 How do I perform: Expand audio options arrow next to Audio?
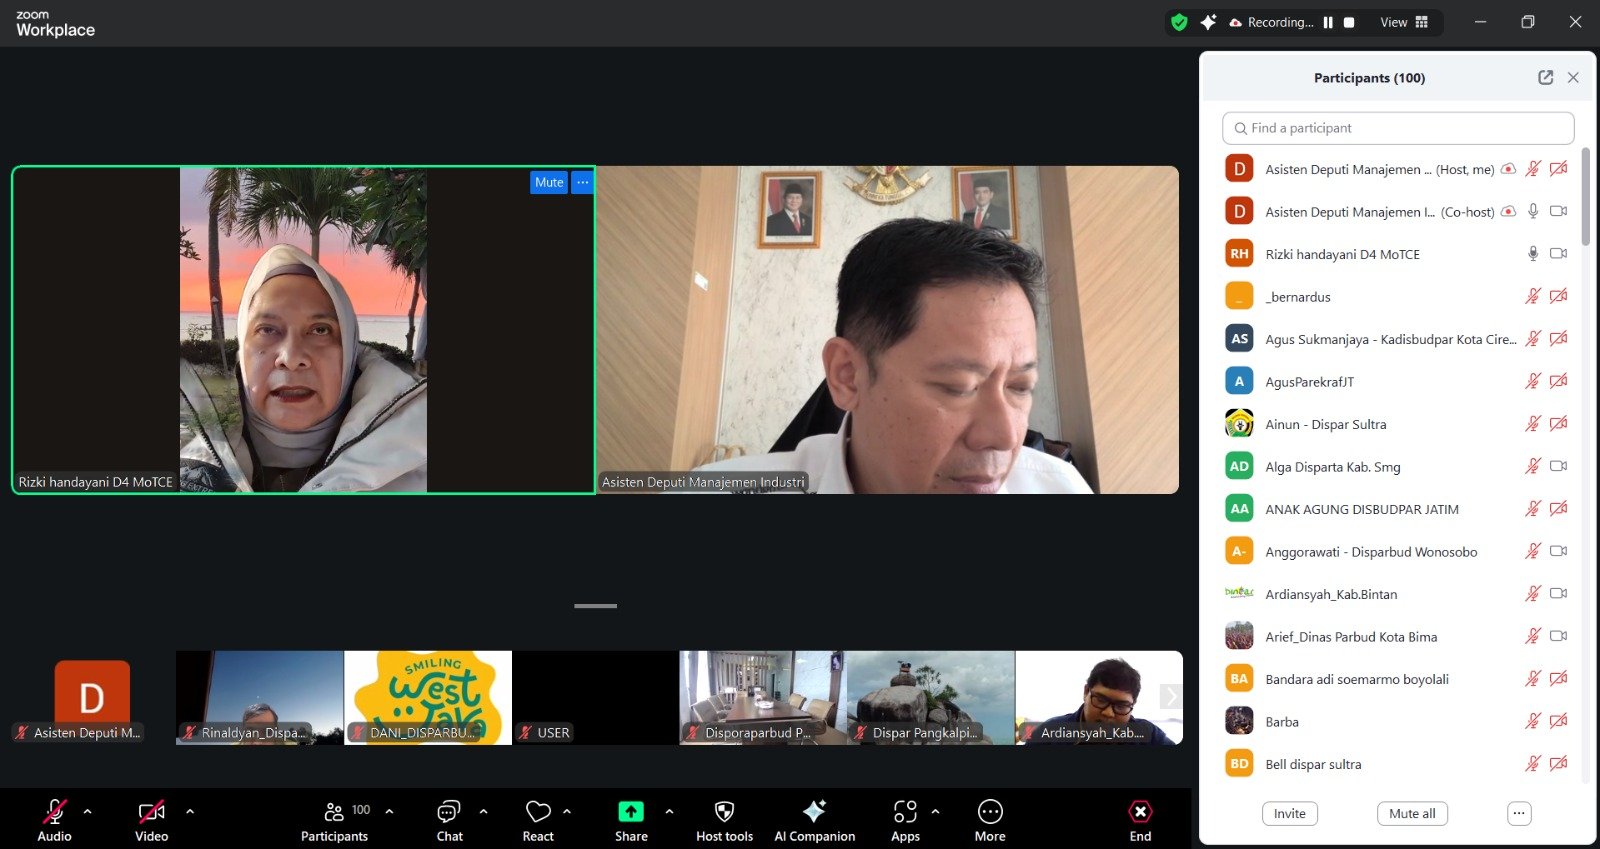(88, 811)
